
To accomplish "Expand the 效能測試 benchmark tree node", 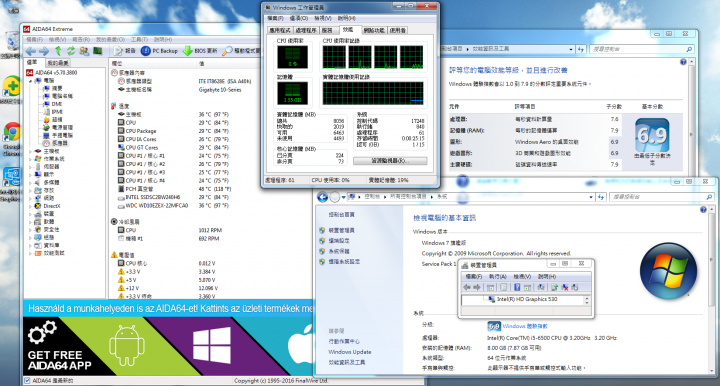I will point(31,253).
